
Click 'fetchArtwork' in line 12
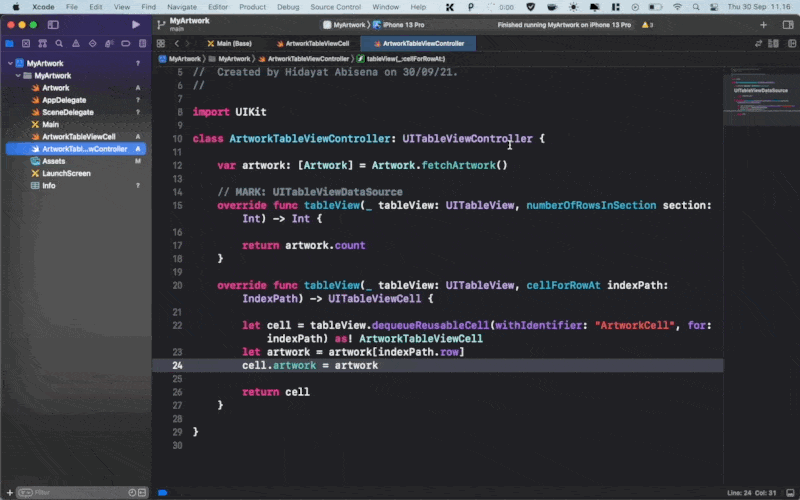coord(458,165)
